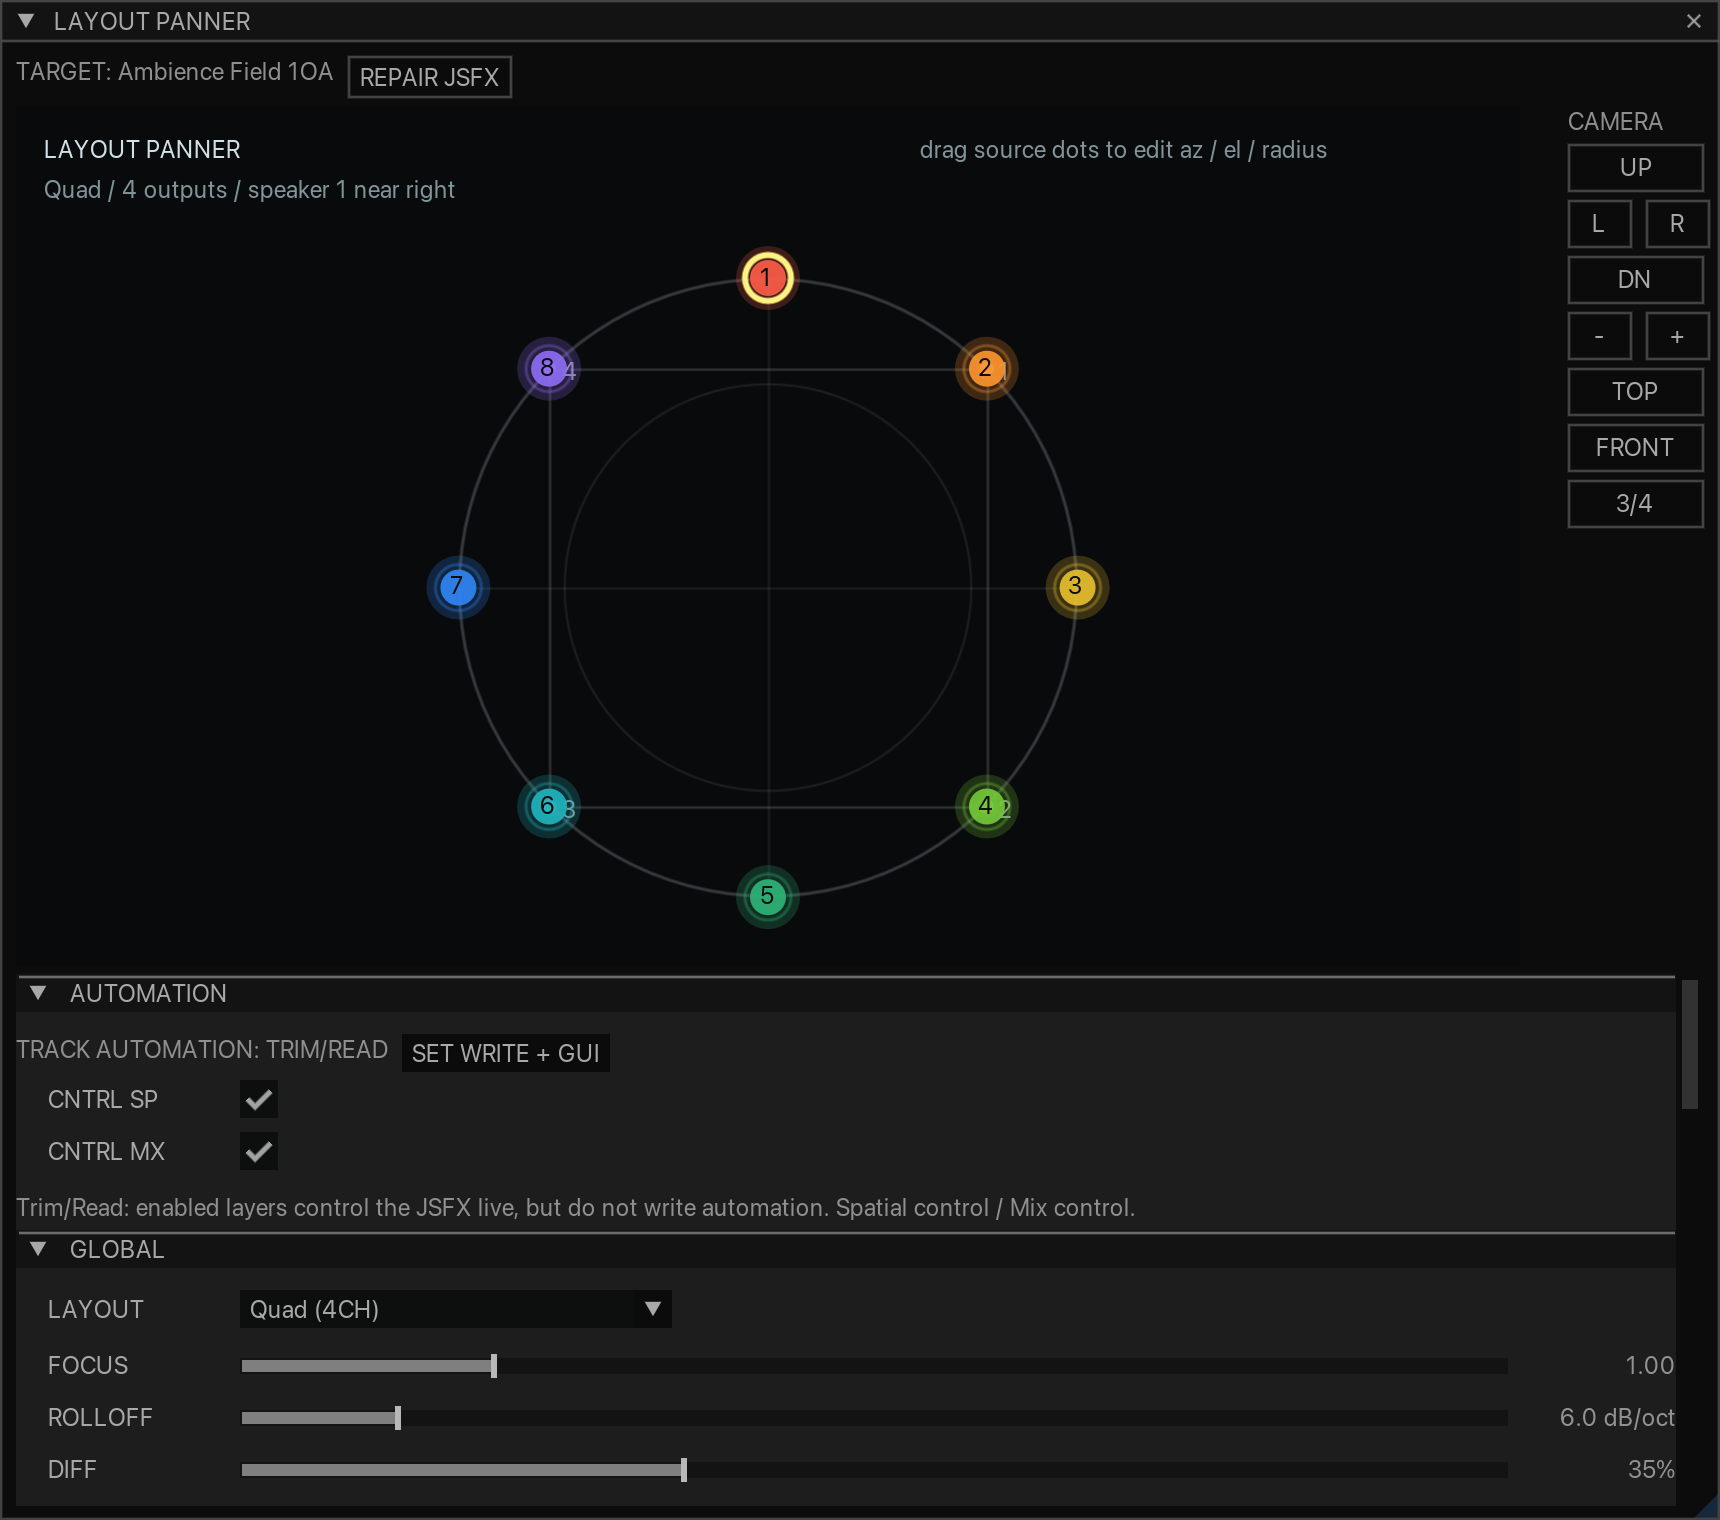Screen dimensions: 1720x1520
Task: Select the purple source dot 8
Action: point(548,368)
